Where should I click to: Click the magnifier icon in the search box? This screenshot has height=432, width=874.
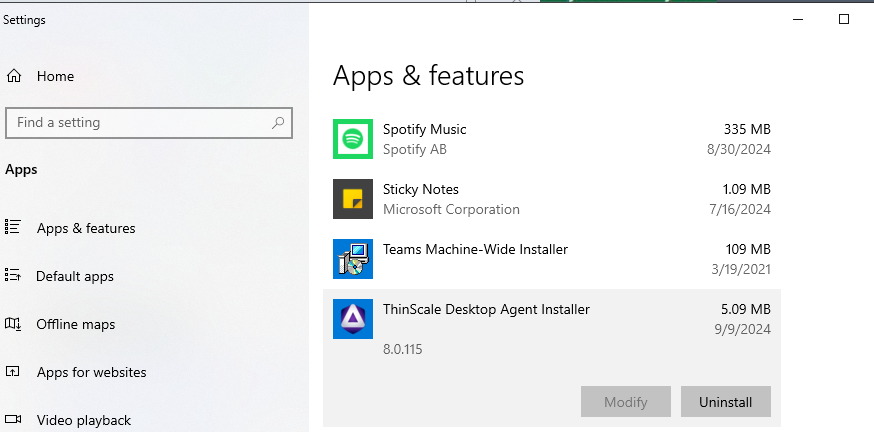(278, 123)
